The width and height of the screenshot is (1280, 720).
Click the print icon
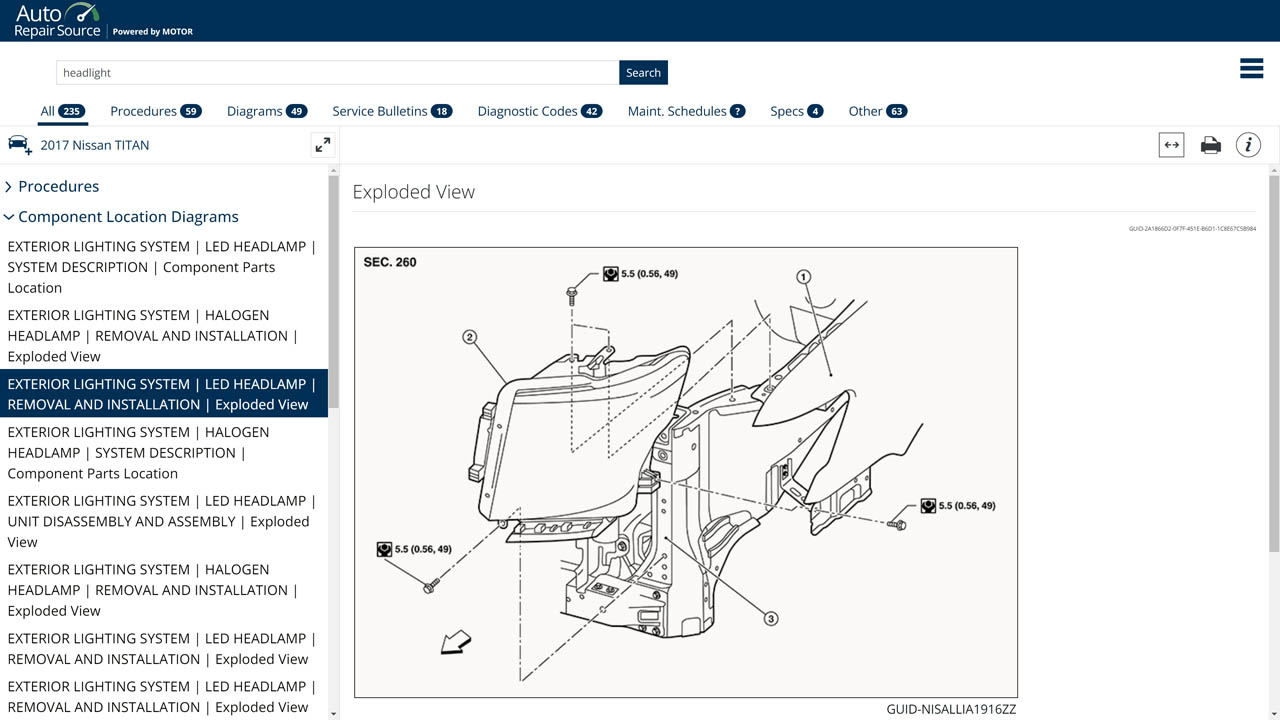(1210, 145)
